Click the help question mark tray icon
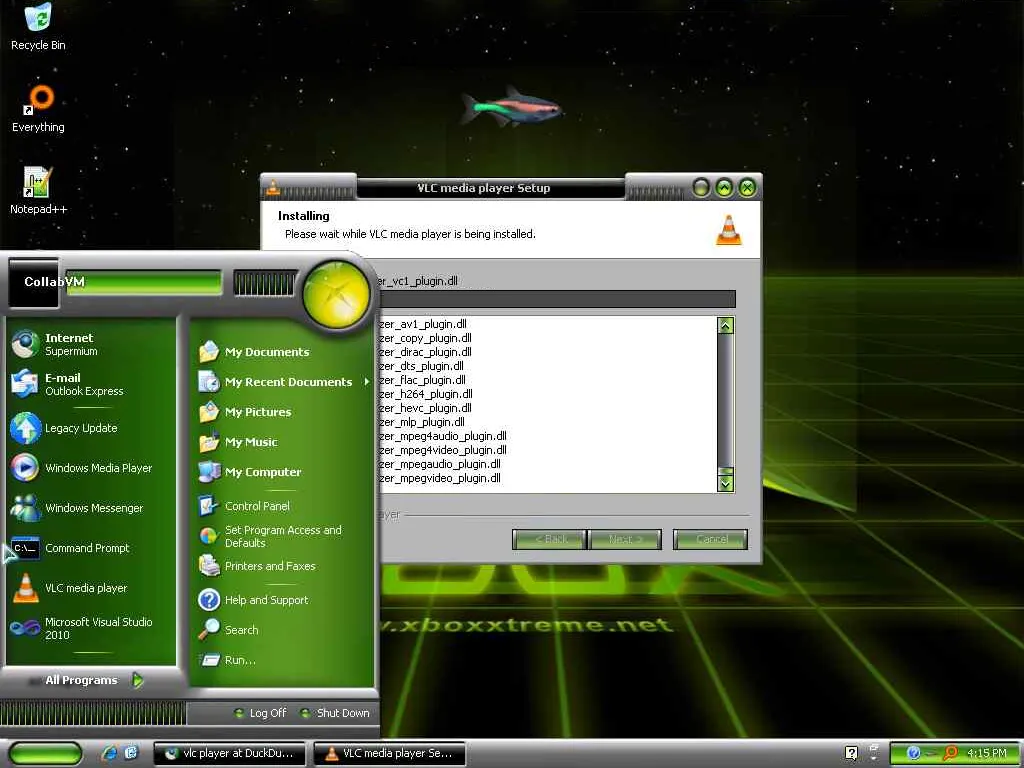1024x768 pixels. pyautogui.click(x=851, y=753)
